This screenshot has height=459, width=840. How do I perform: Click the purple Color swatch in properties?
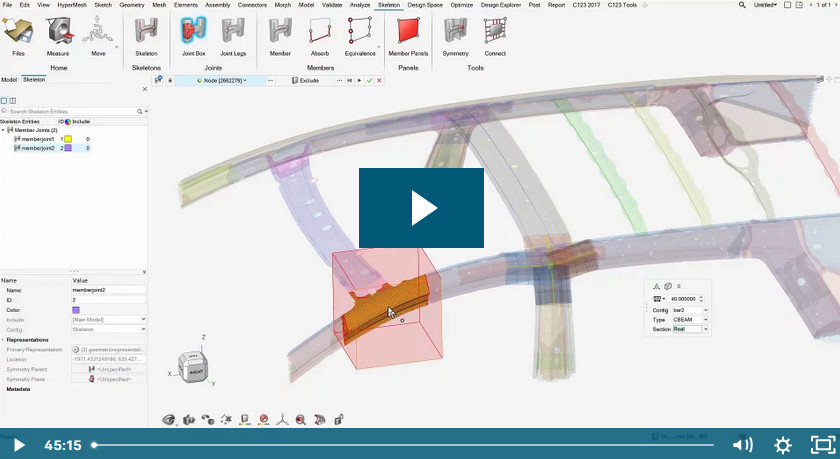point(77,309)
